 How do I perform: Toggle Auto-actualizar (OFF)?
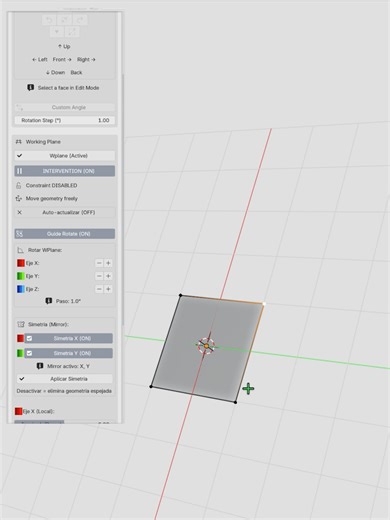pos(65,212)
